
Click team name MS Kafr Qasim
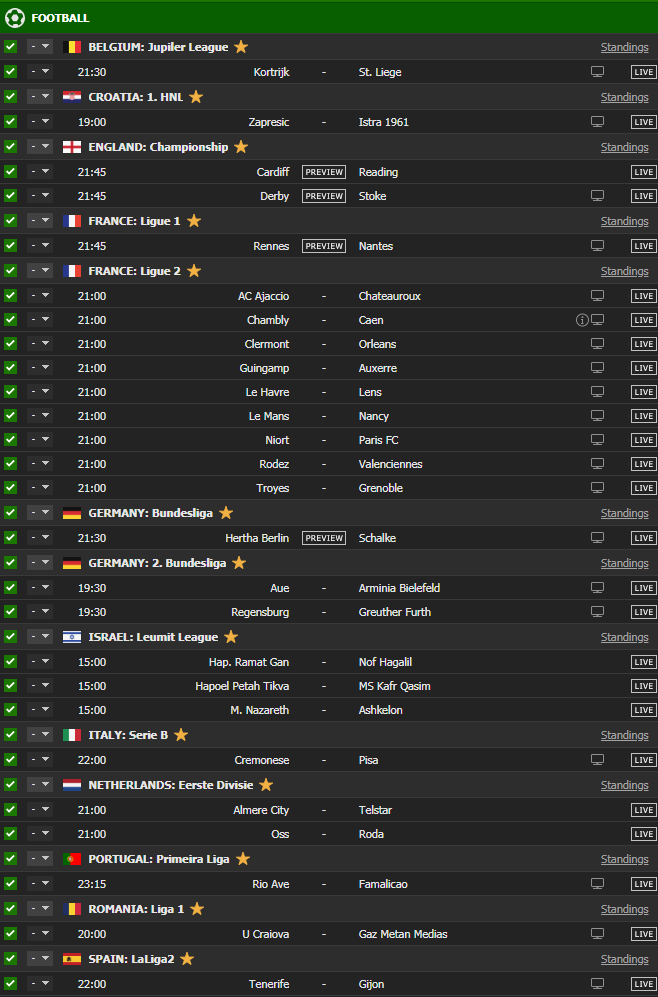click(395, 686)
